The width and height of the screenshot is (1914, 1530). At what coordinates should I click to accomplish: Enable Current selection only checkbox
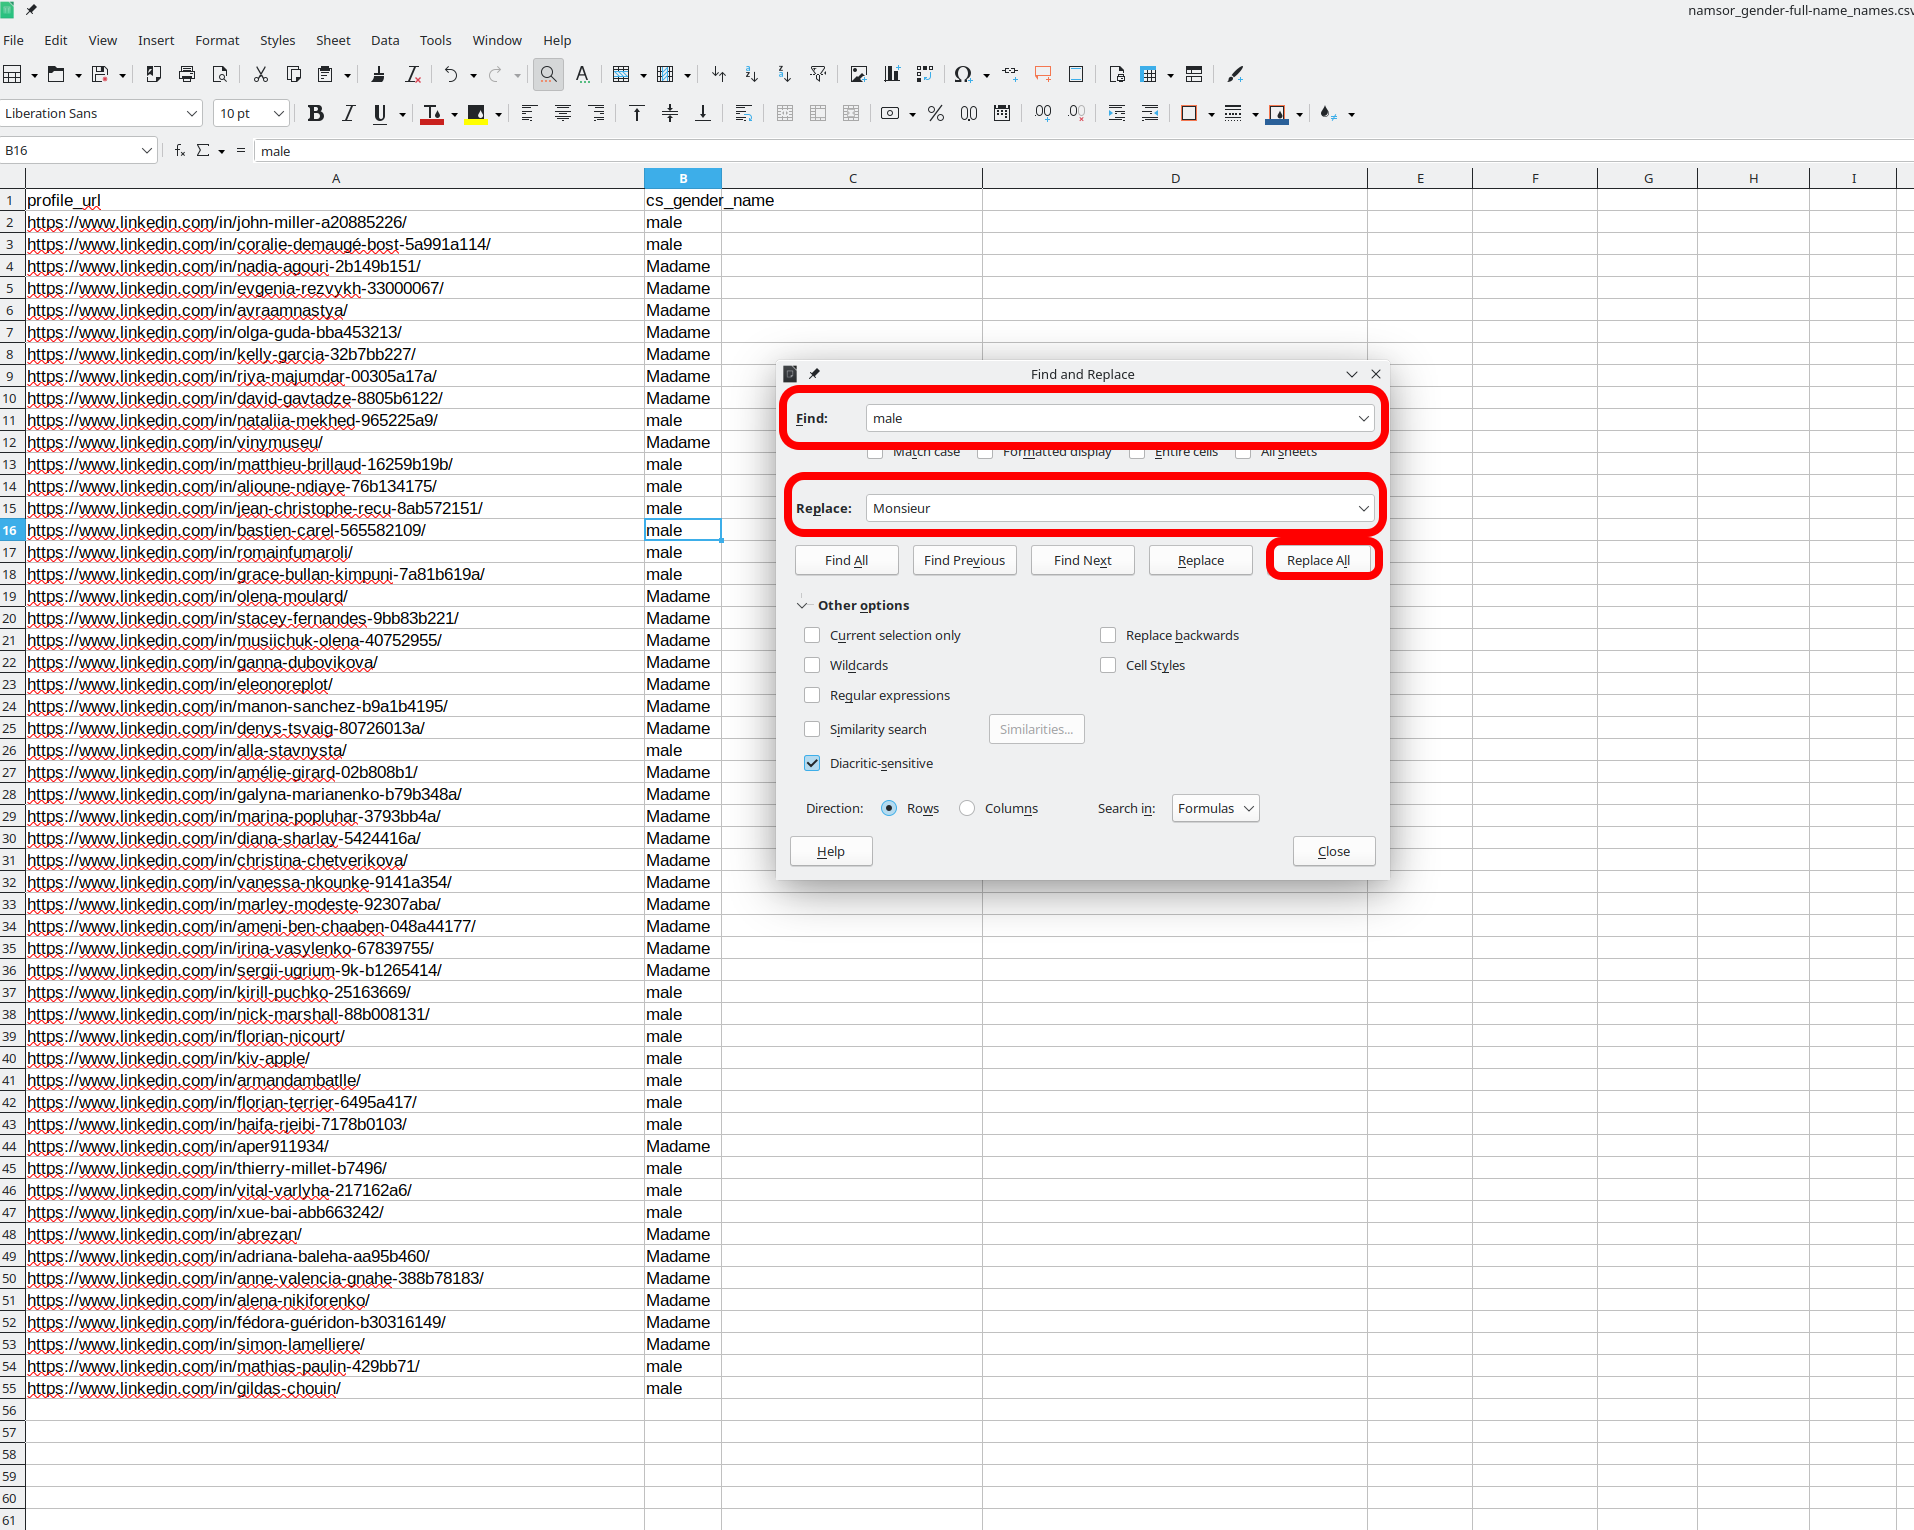pyautogui.click(x=812, y=635)
